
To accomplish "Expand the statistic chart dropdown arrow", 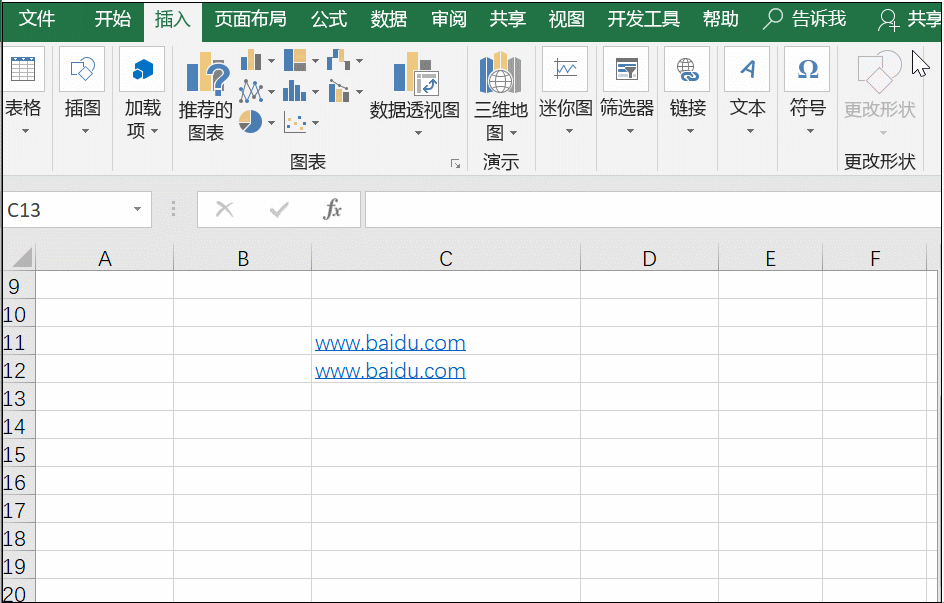I will pyautogui.click(x=315, y=92).
